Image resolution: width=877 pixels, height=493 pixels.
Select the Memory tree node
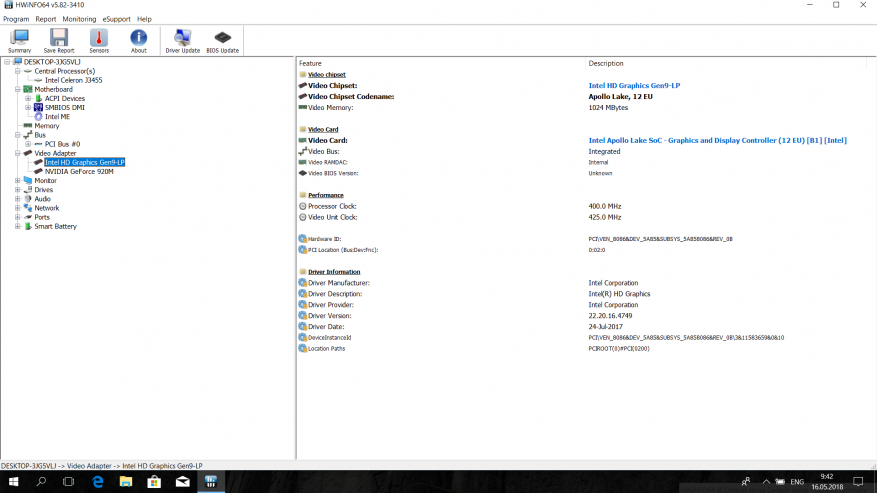(x=46, y=126)
